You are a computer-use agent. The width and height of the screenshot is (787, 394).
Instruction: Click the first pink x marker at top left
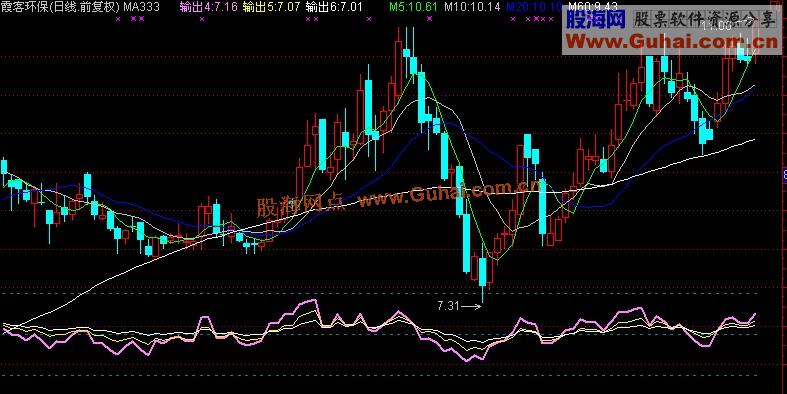(x=118, y=19)
